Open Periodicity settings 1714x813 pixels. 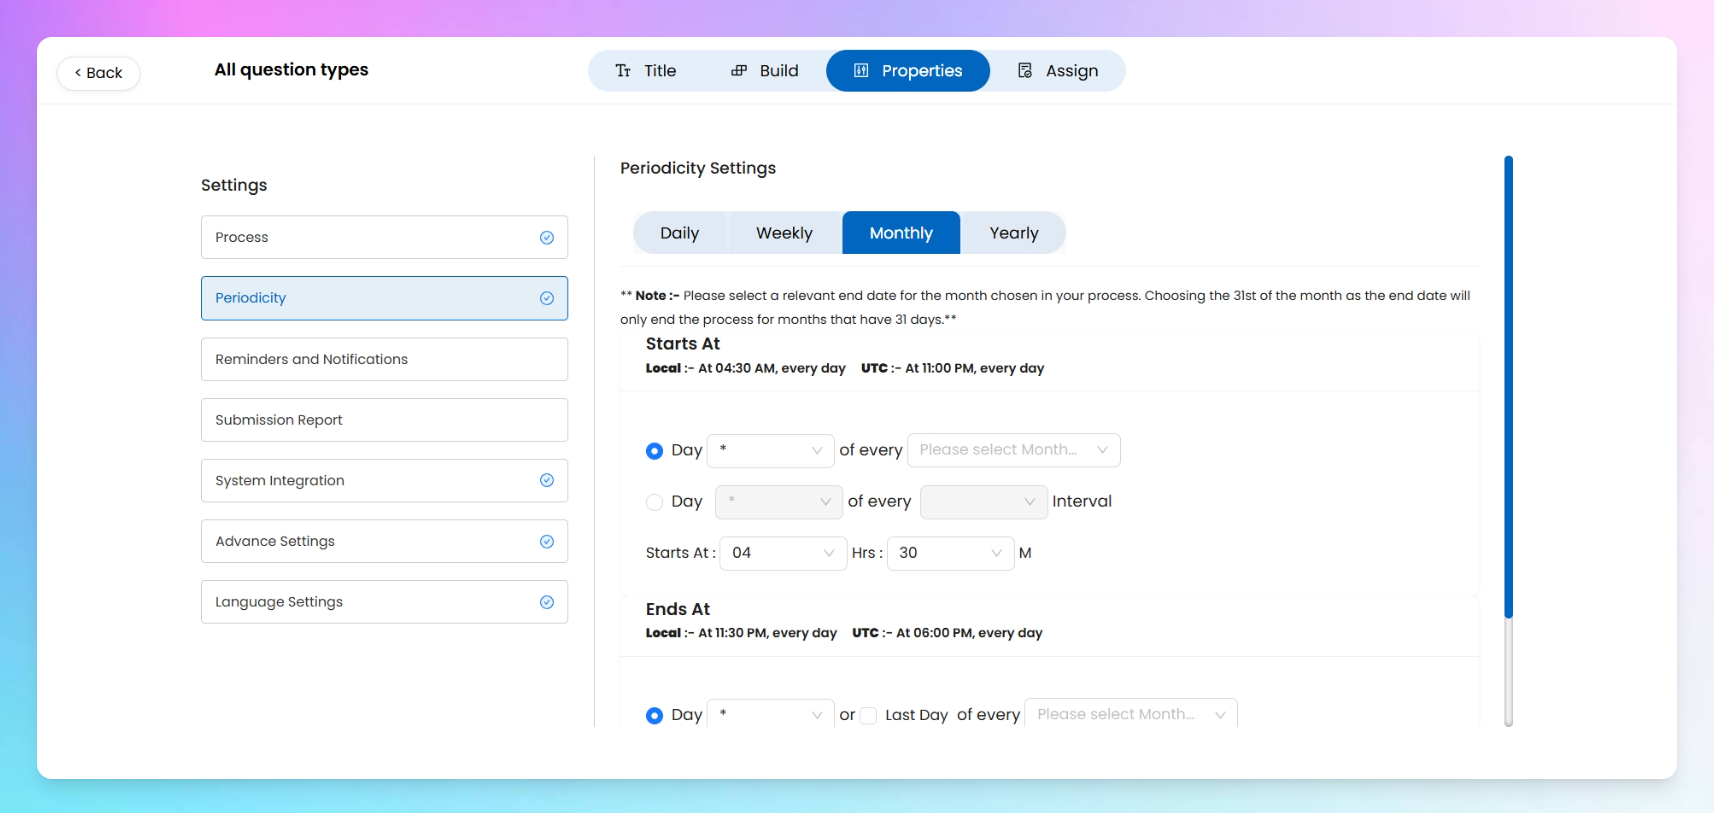pyautogui.click(x=384, y=298)
